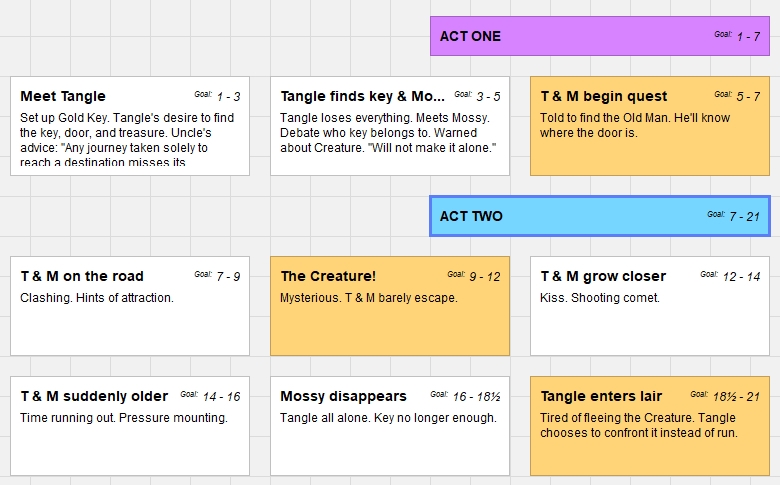Select the T & M grow closer card
Viewport: 780px width, 485px height.
point(650,306)
